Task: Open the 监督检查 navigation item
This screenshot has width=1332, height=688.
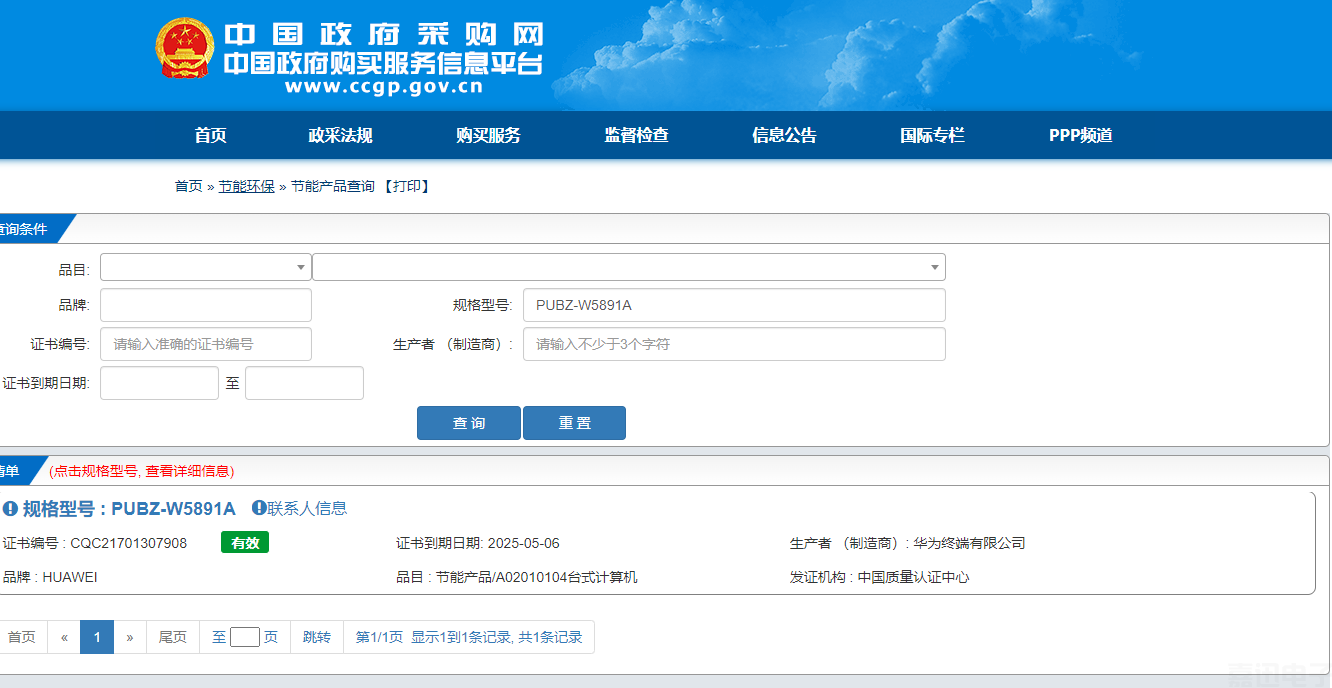Action: click(637, 135)
